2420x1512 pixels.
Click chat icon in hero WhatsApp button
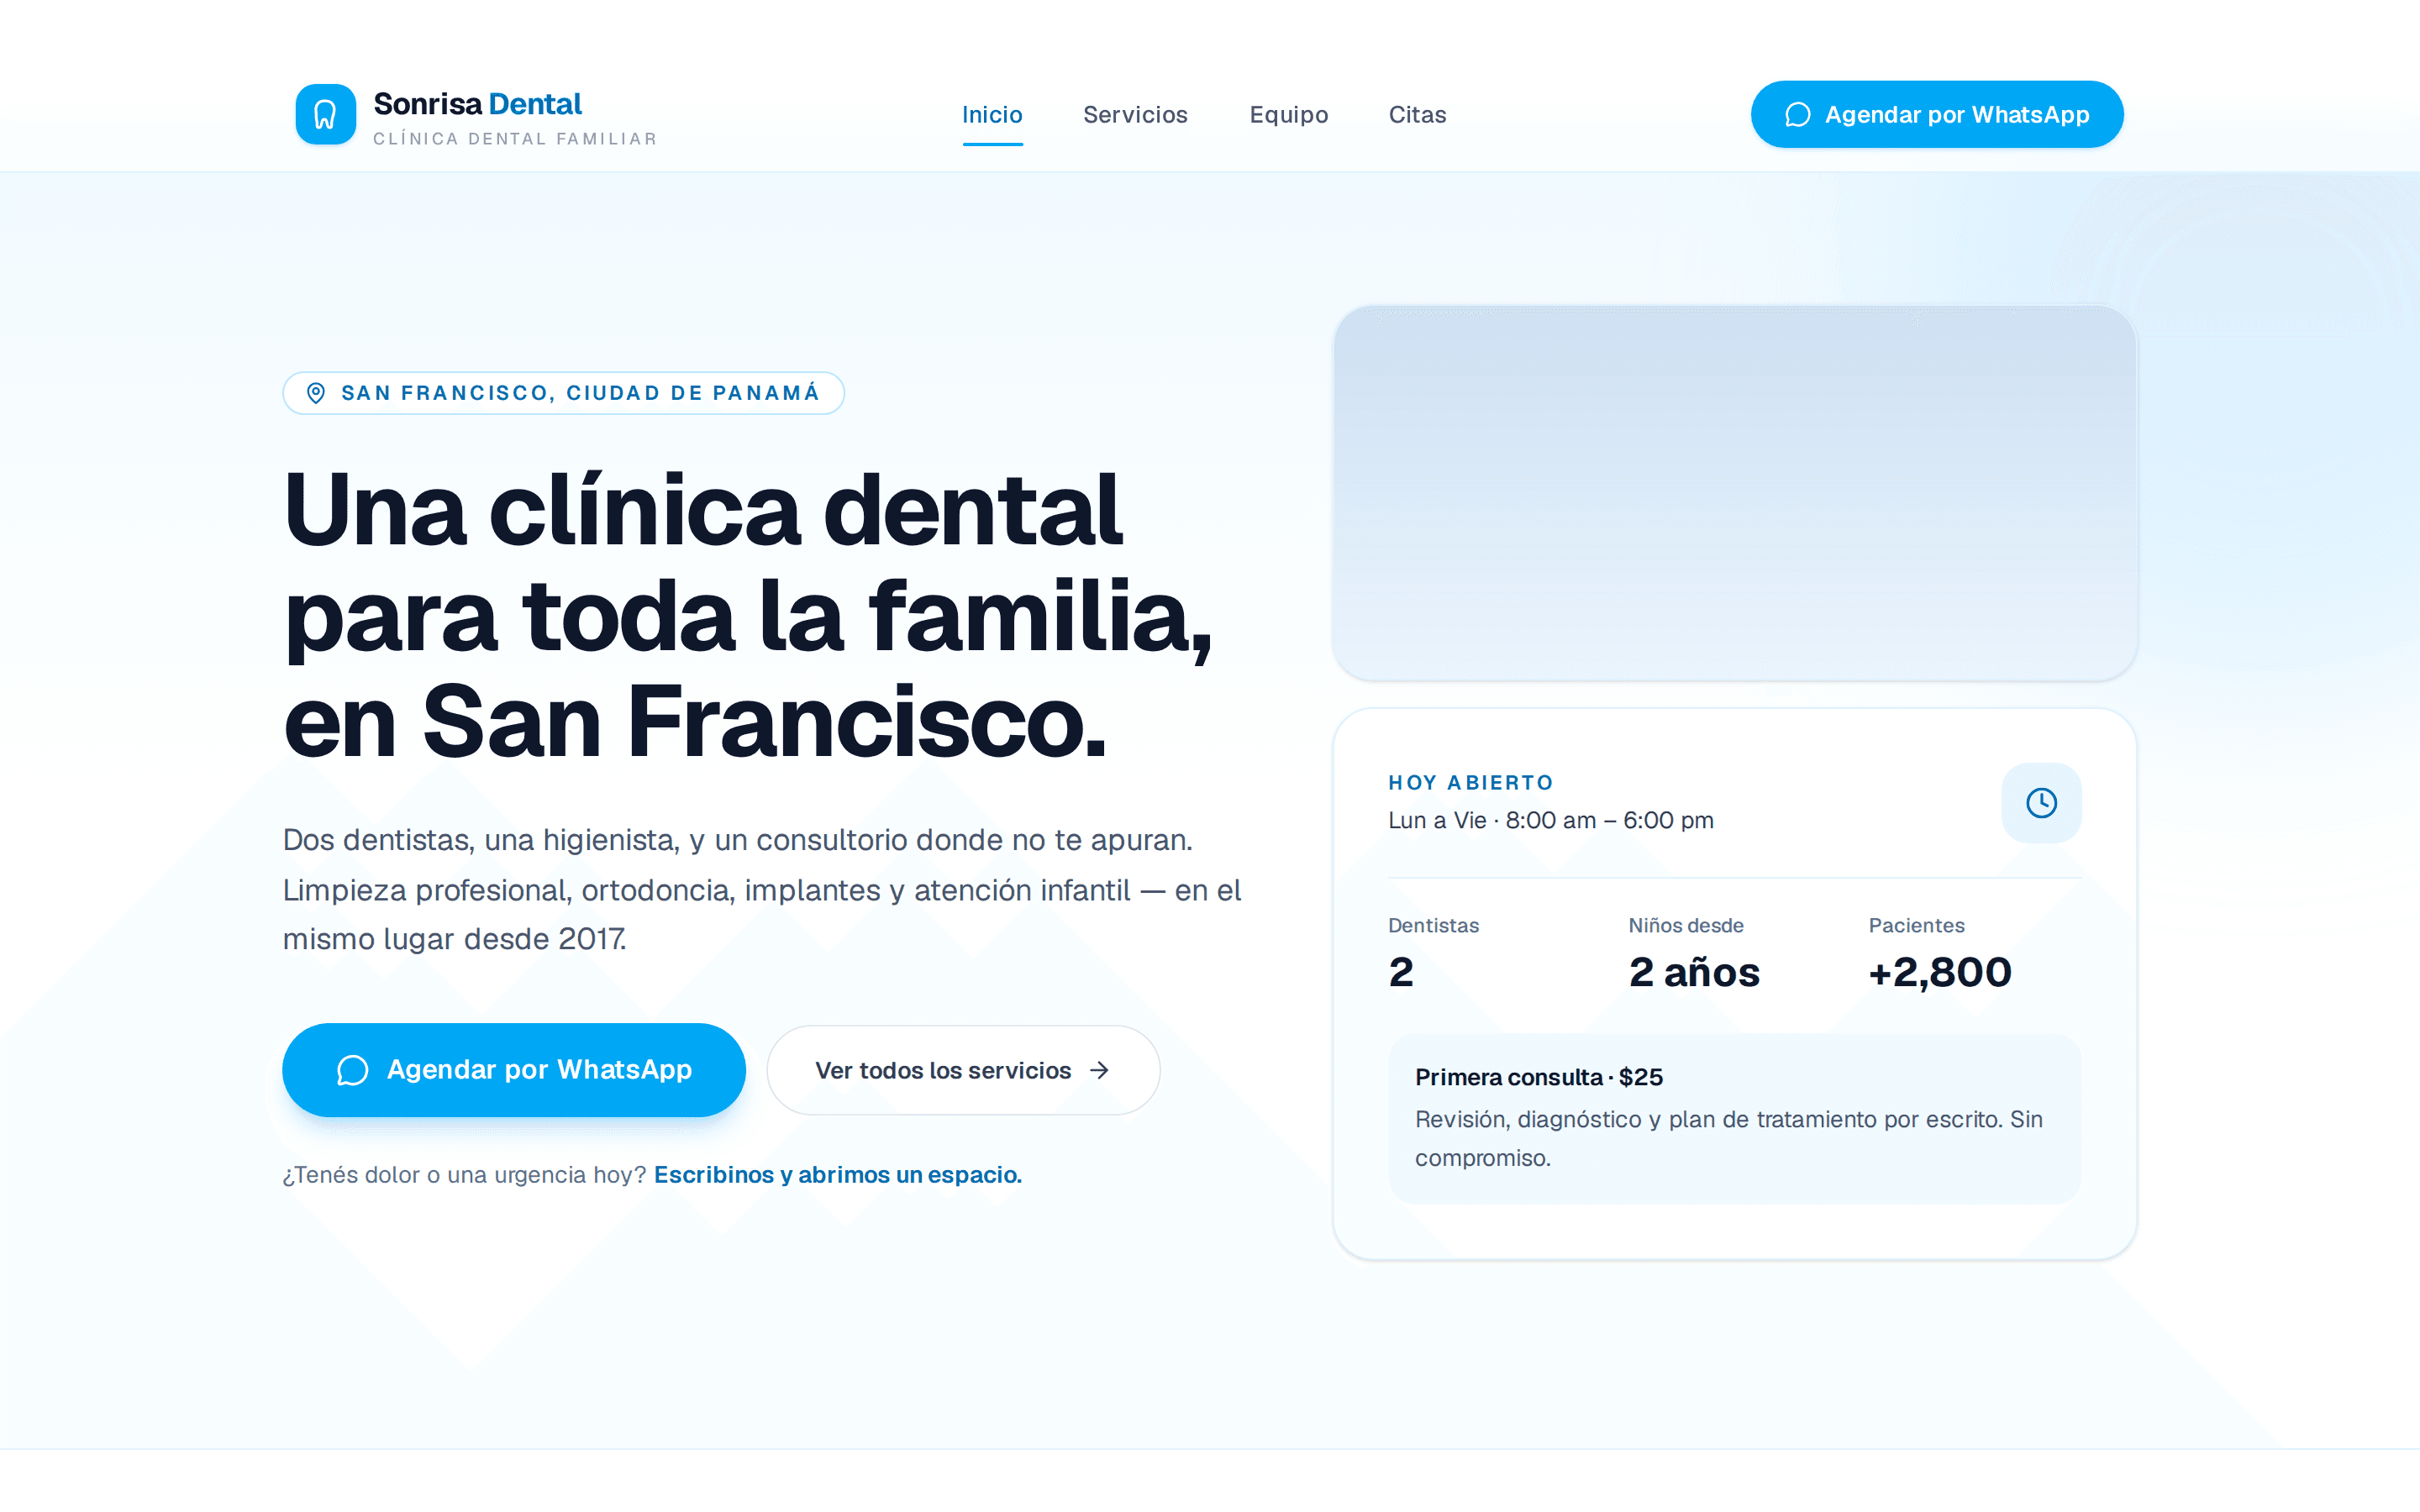pyautogui.click(x=352, y=1070)
